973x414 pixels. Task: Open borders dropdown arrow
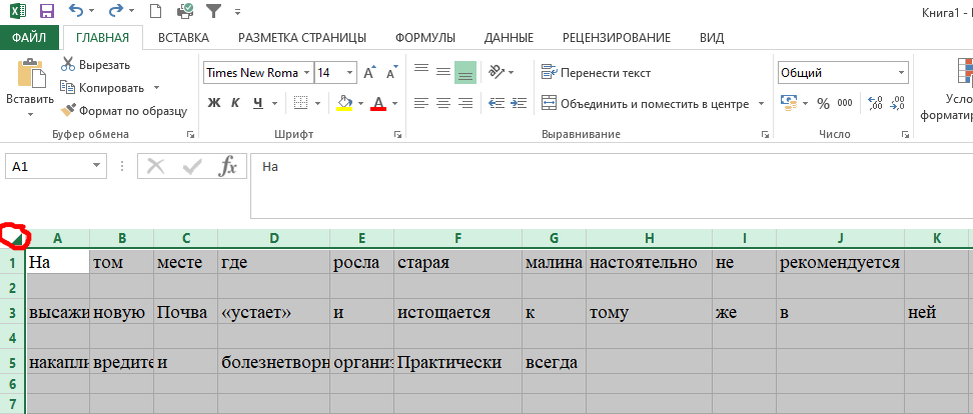[318, 104]
